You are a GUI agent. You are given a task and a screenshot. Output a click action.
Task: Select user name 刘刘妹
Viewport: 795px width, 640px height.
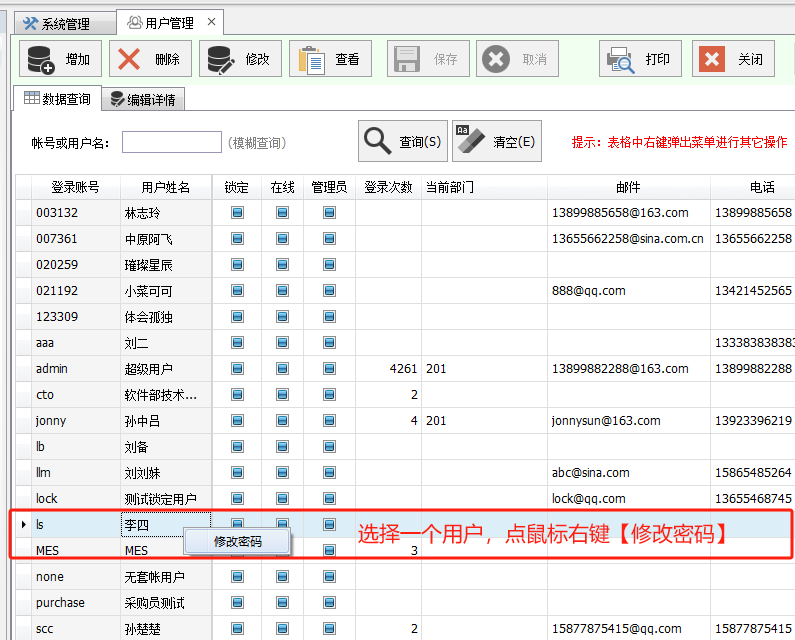pos(142,473)
